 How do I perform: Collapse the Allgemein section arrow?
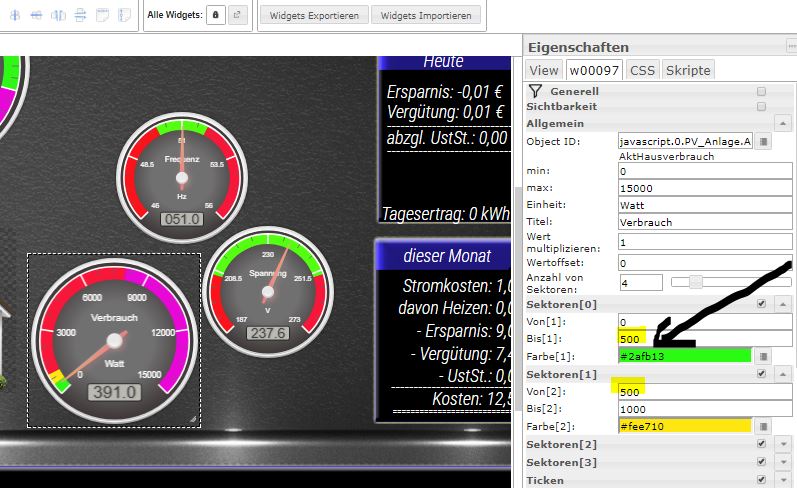[783, 123]
